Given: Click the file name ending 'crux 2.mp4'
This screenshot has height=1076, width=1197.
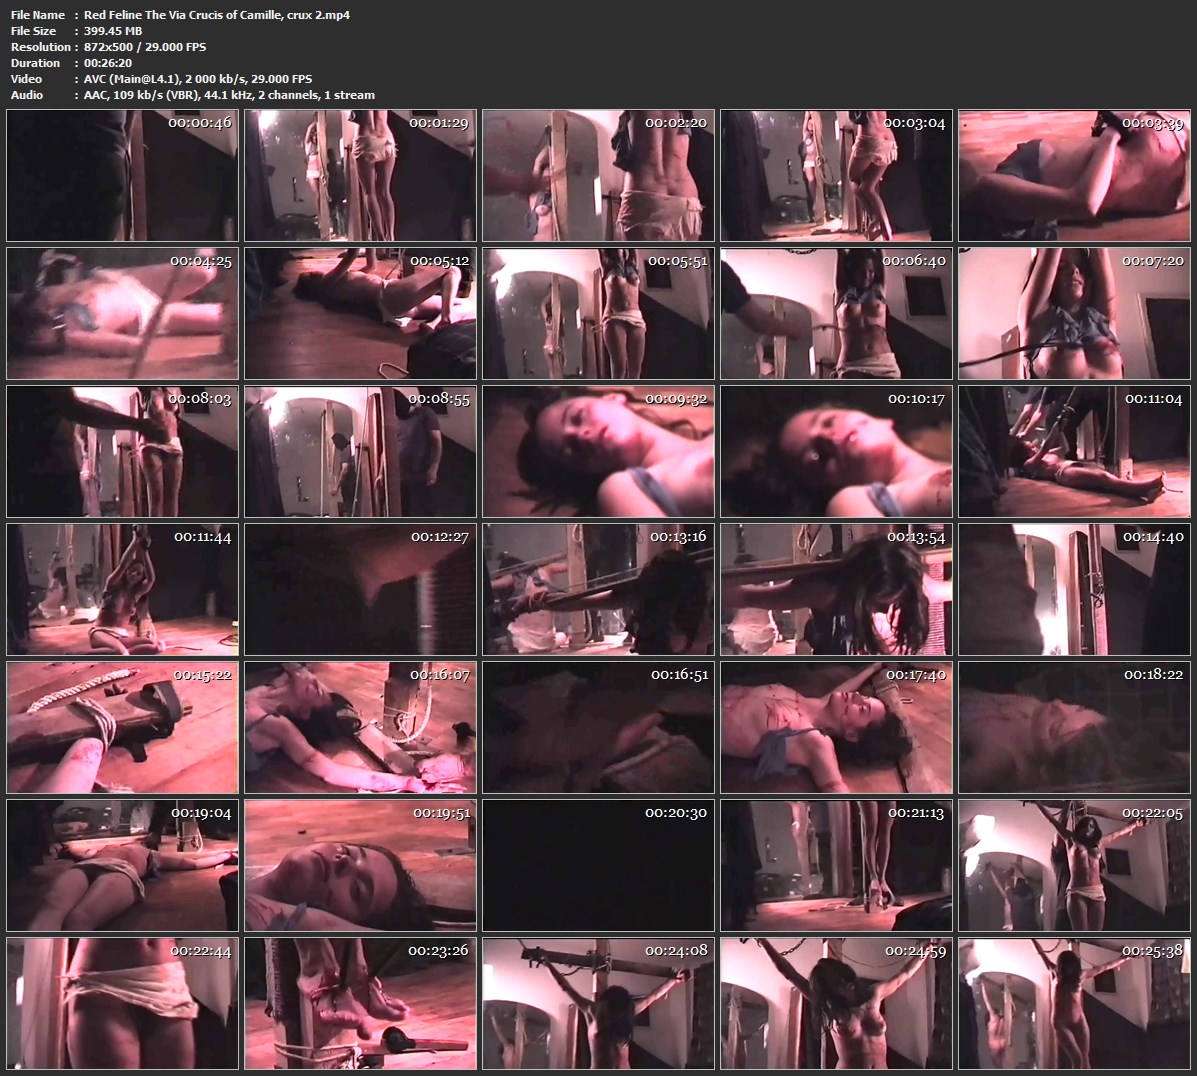Looking at the screenshot, I should [x=217, y=15].
